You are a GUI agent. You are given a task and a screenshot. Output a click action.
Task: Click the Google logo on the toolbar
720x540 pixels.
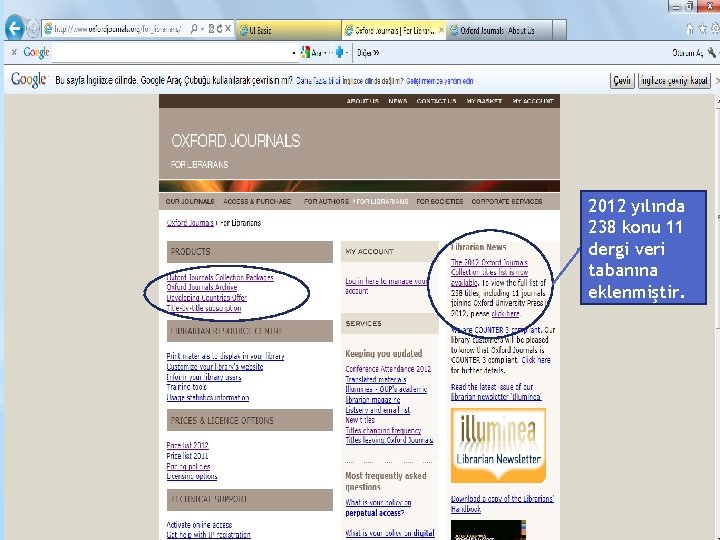click(36, 52)
